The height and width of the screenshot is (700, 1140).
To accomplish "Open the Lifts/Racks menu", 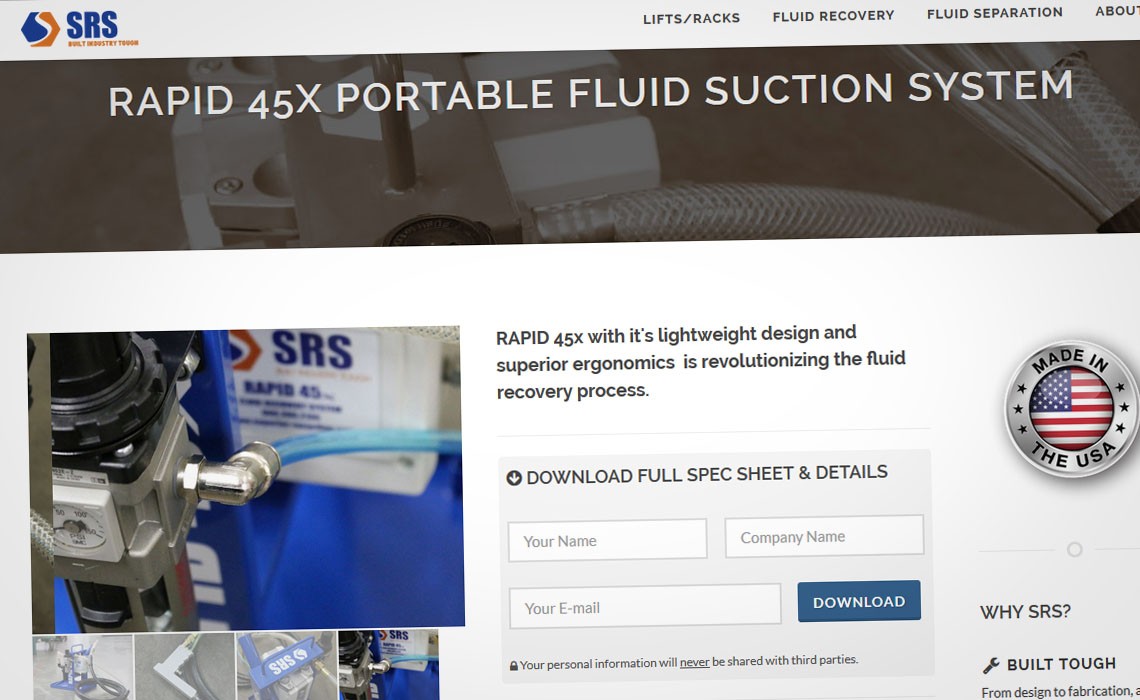I will tap(691, 18).
